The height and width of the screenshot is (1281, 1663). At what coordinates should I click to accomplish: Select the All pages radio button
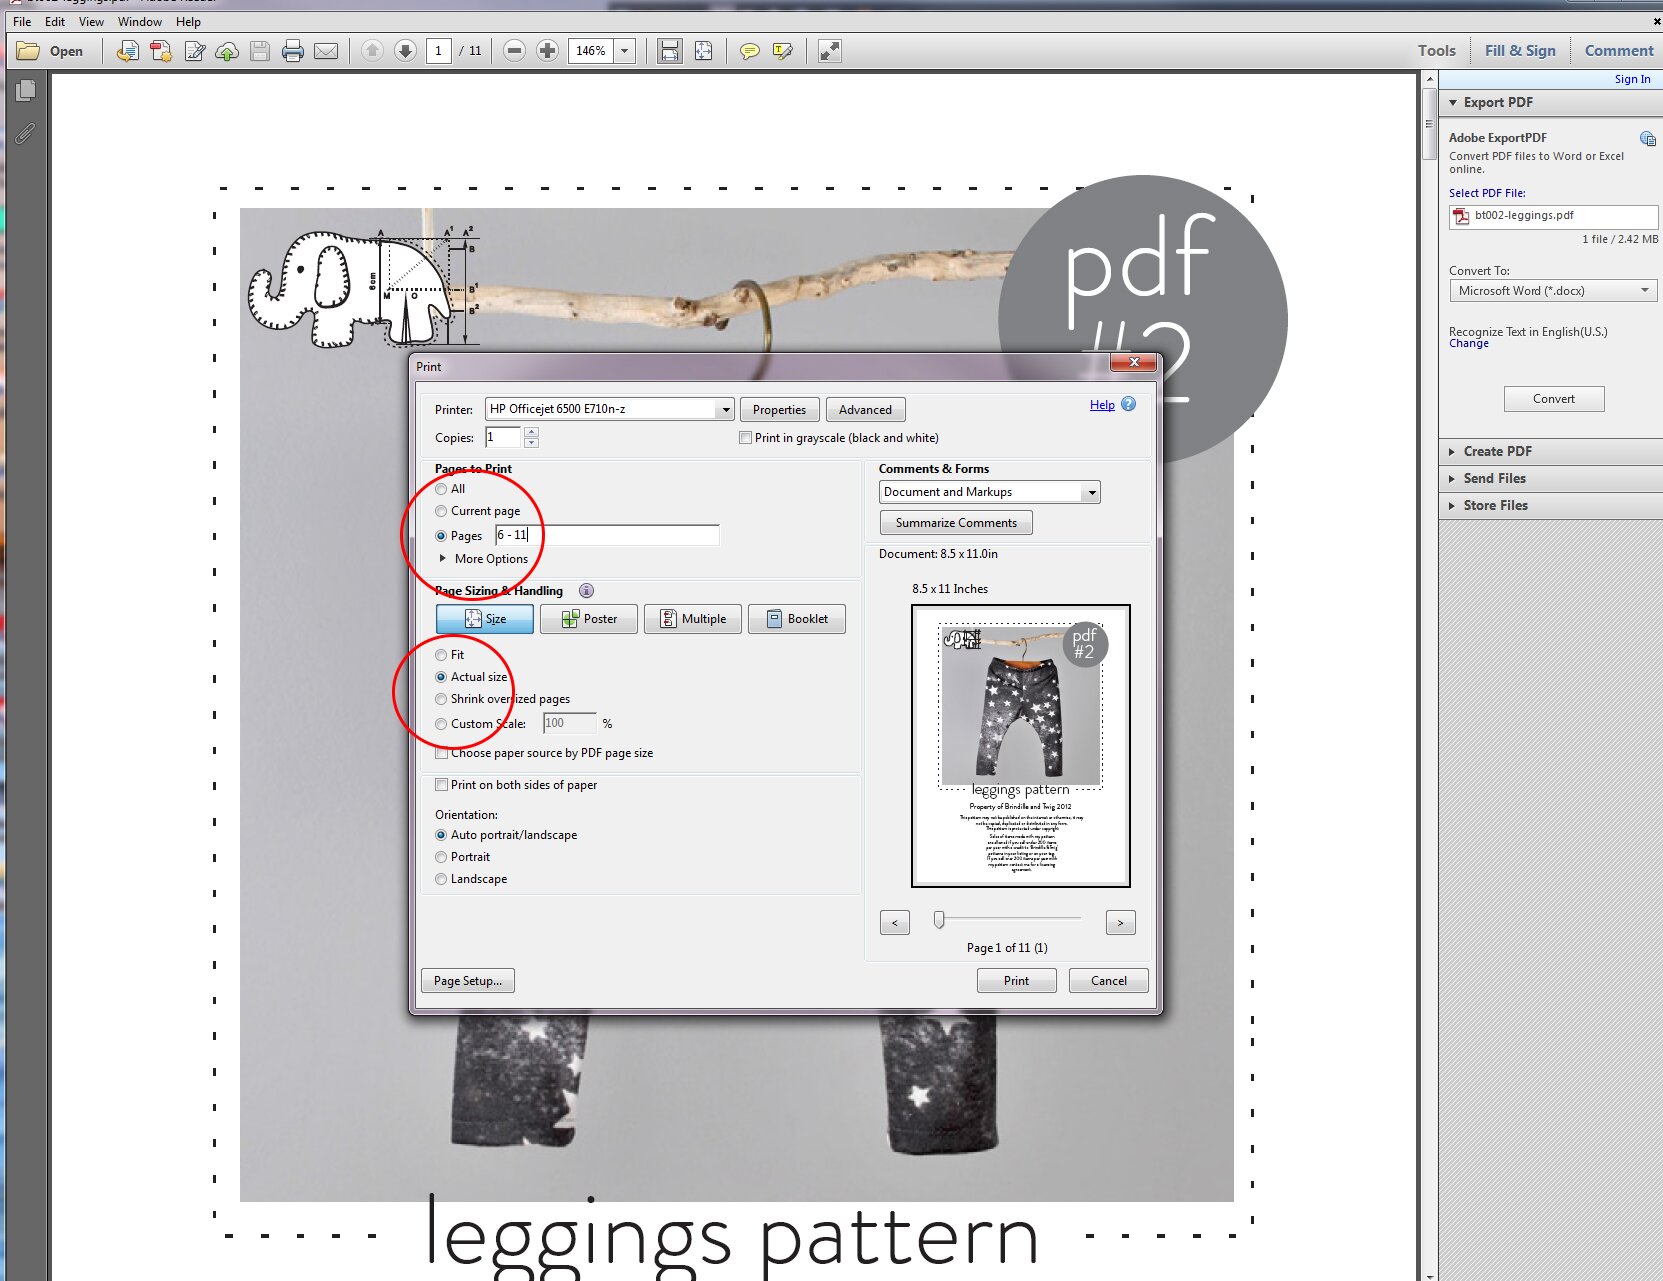tap(441, 489)
